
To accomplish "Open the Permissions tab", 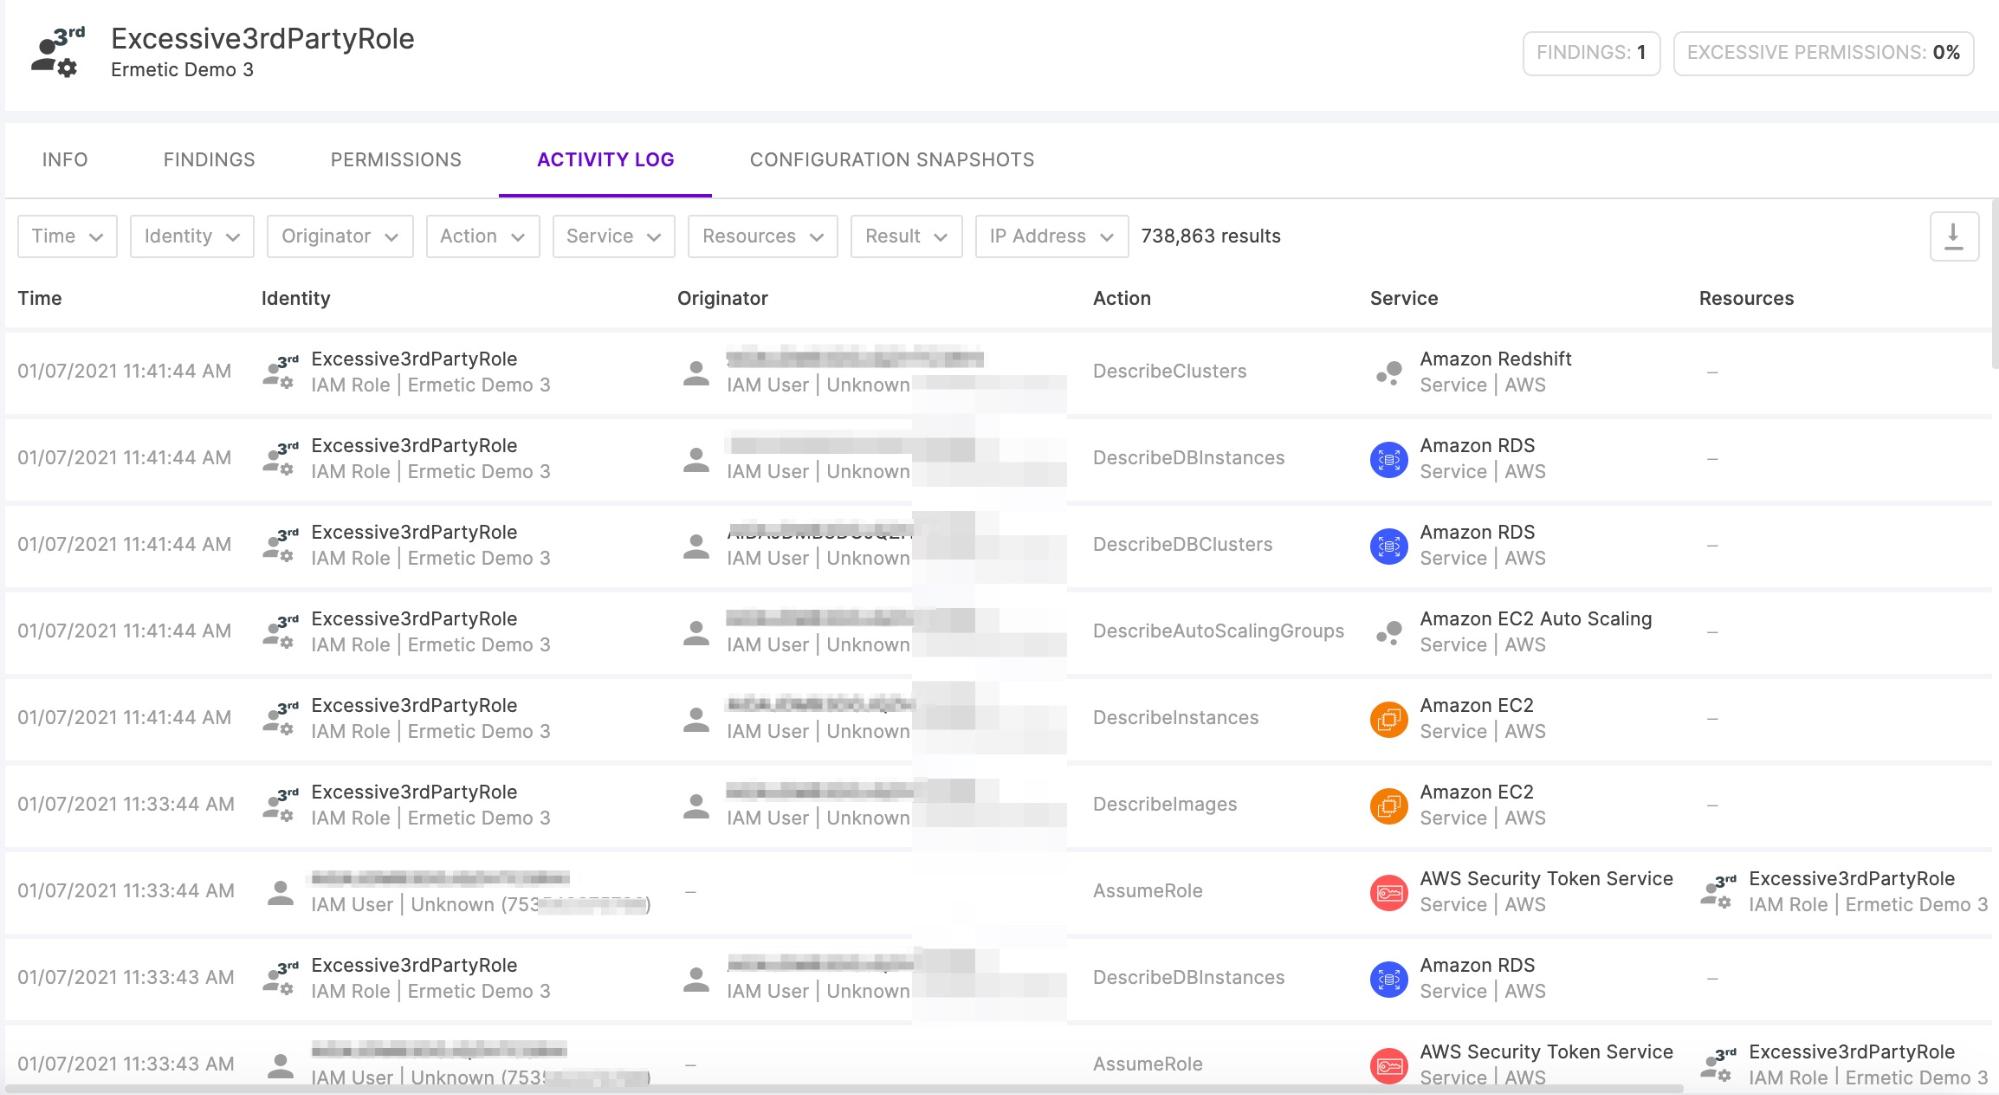I will click(x=396, y=160).
